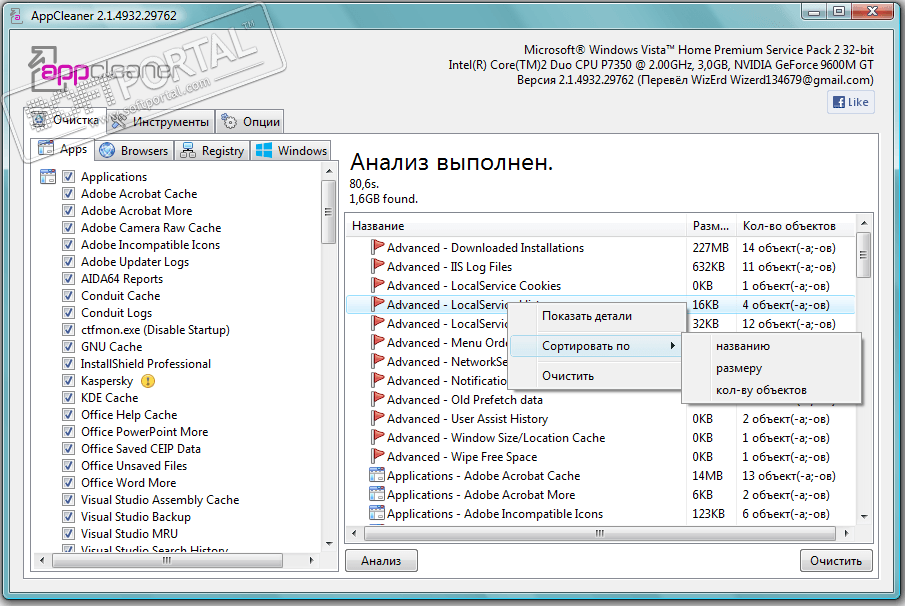This screenshot has width=905, height=606.
Task: Click the flag icon beside Wipe Free Space
Action: coord(377,457)
